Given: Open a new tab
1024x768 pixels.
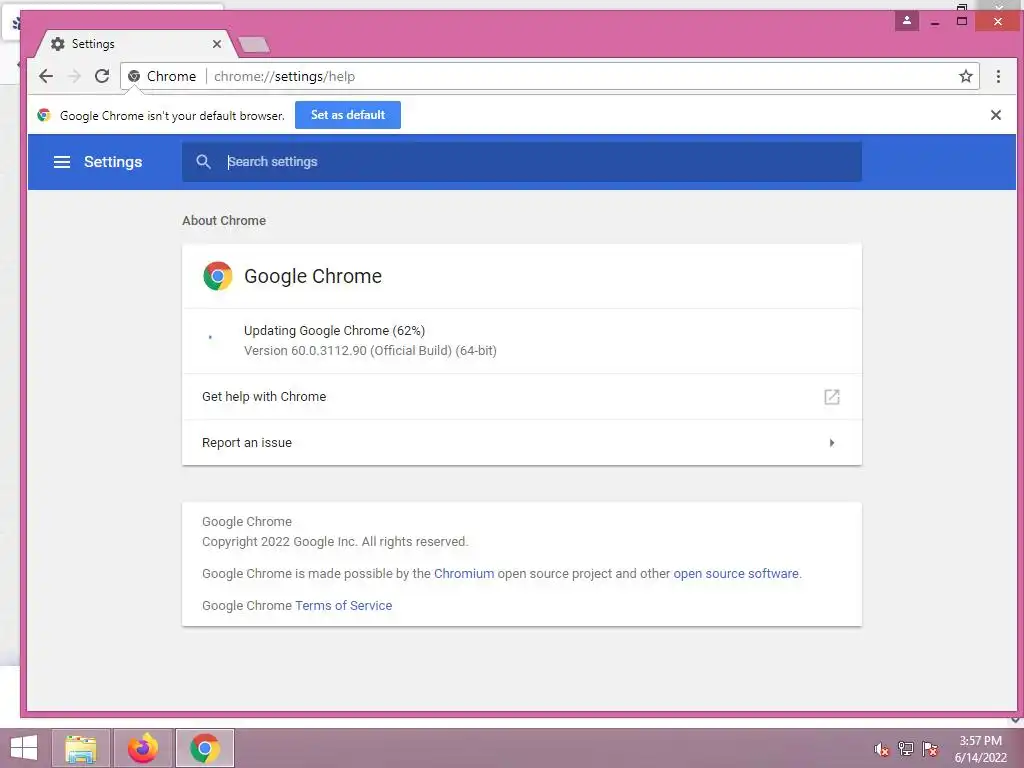Looking at the screenshot, I should (254, 44).
